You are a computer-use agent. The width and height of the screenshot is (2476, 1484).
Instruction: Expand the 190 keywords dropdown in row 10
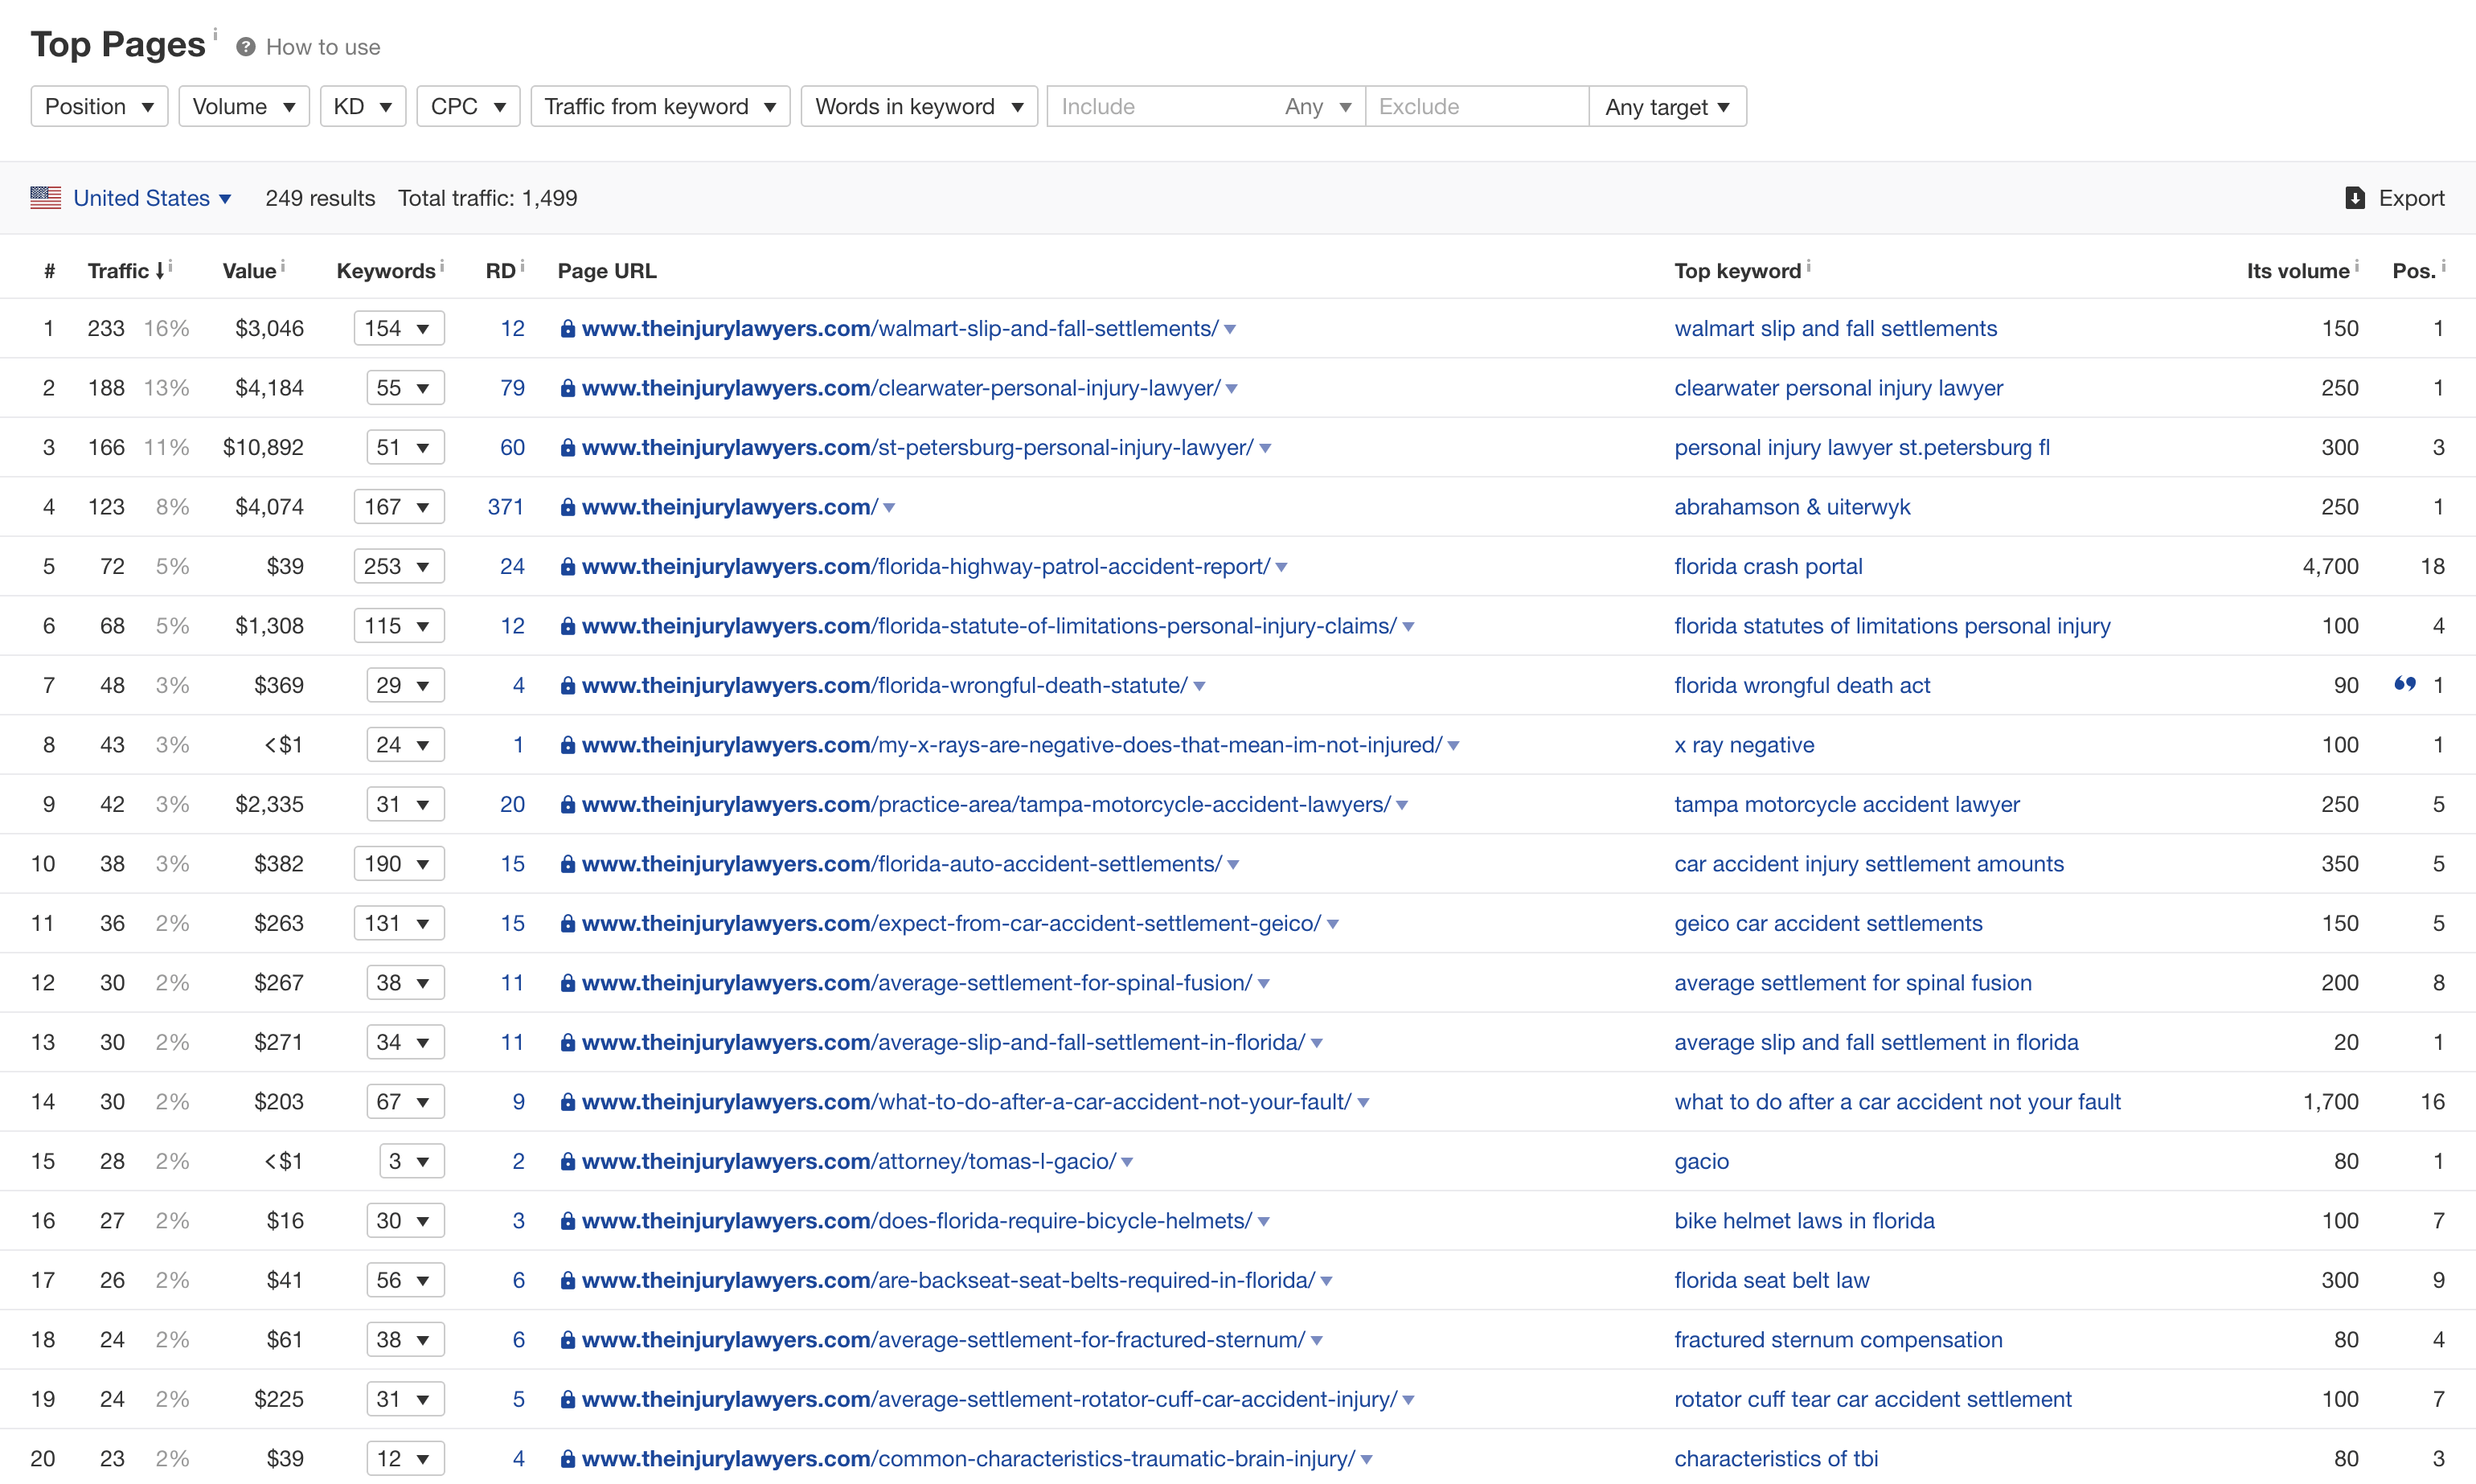pos(399,864)
